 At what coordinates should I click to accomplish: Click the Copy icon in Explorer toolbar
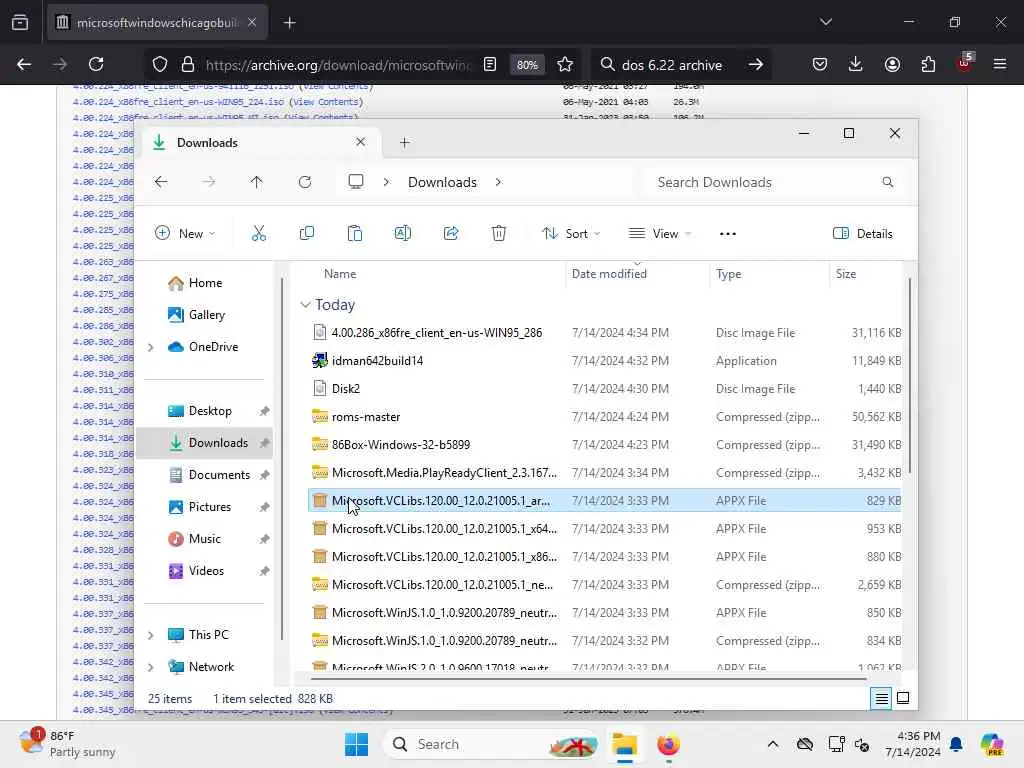point(306,233)
